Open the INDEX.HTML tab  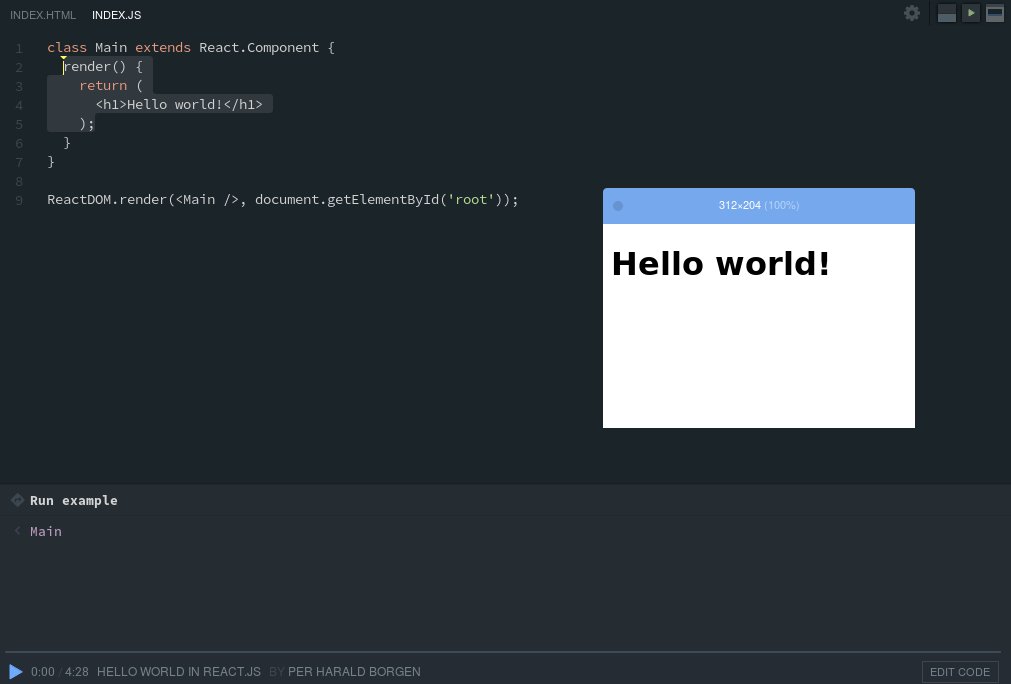43,15
